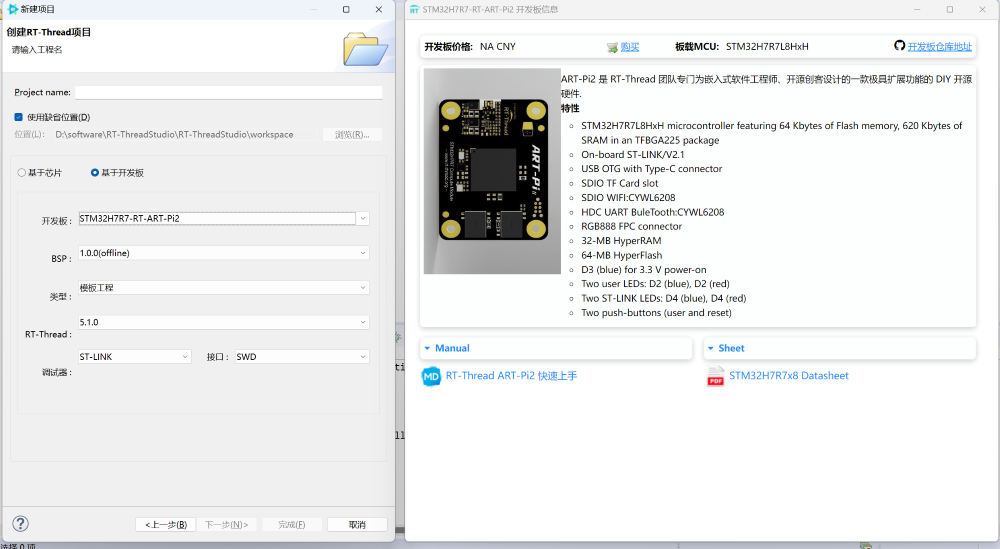Click the previous step back button
Screen dimensions: 1000x549
click(166, 524)
